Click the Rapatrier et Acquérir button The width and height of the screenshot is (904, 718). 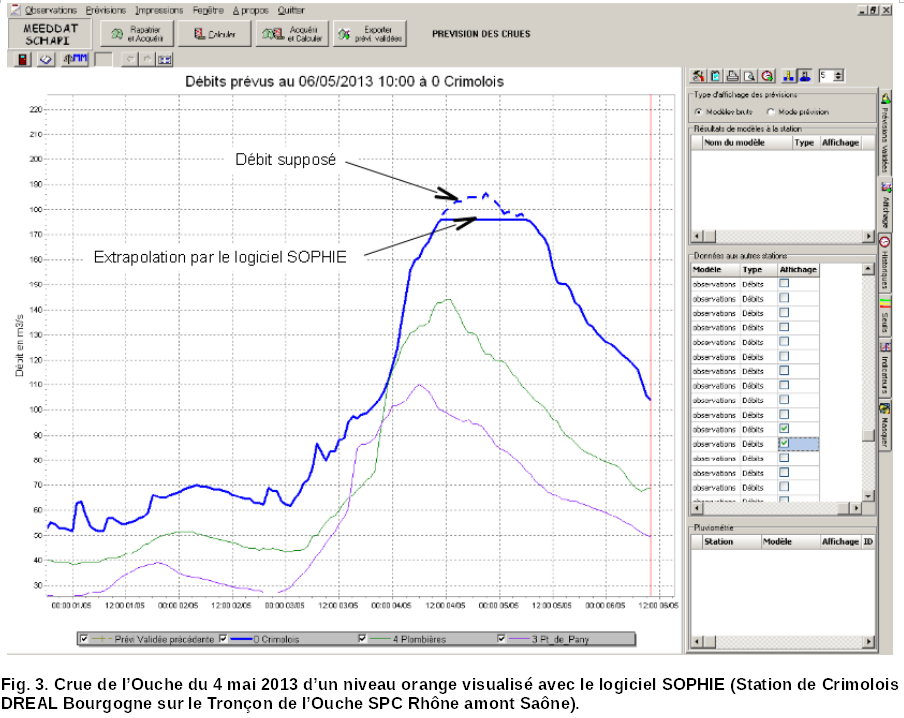coord(137,34)
